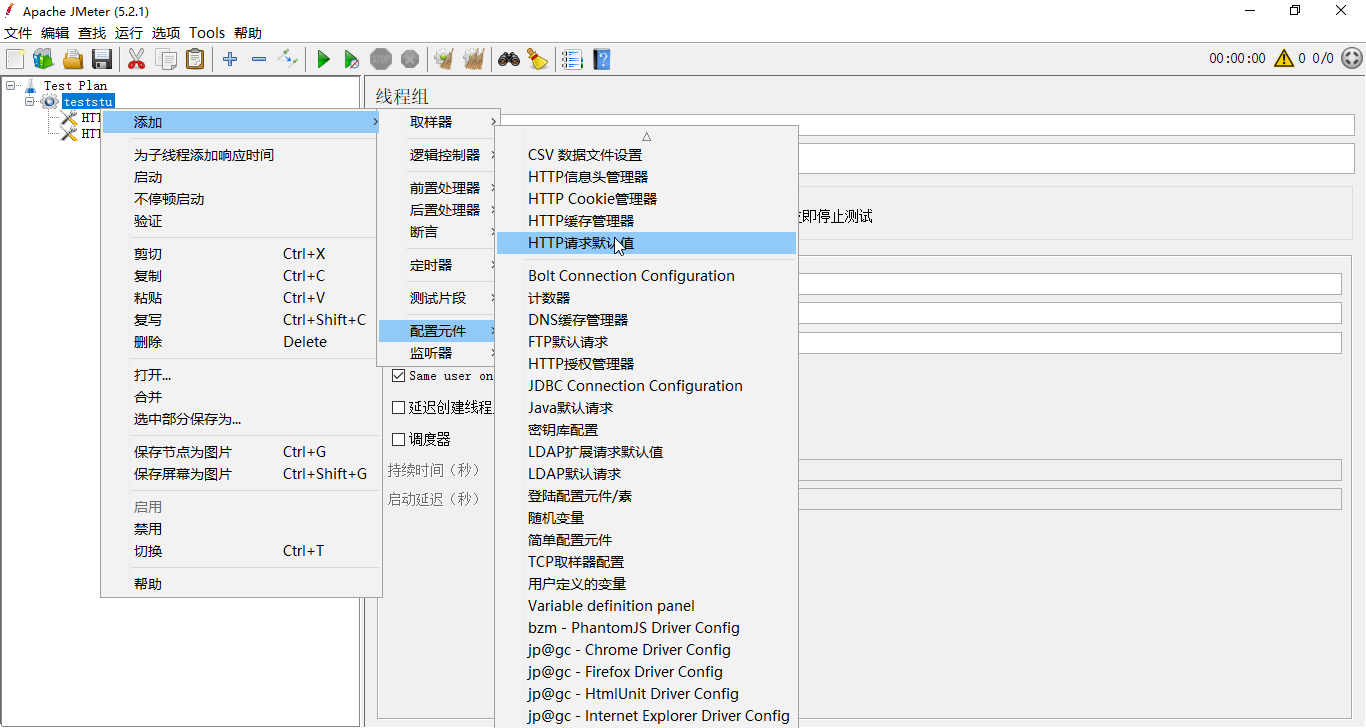The image size is (1366, 728).
Task: Create a new test plan from the toolbar
Action: [x=15, y=59]
